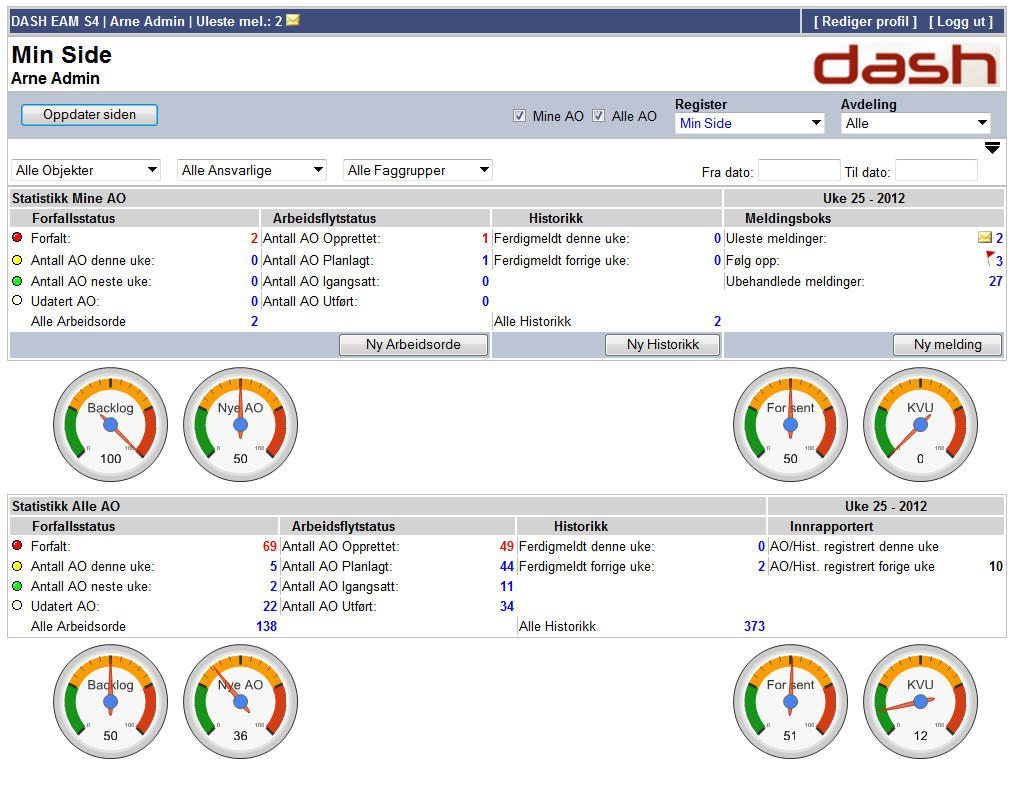1015x796 pixels.
Task: Click Alle AO For sent gauge showing 51
Action: click(790, 702)
